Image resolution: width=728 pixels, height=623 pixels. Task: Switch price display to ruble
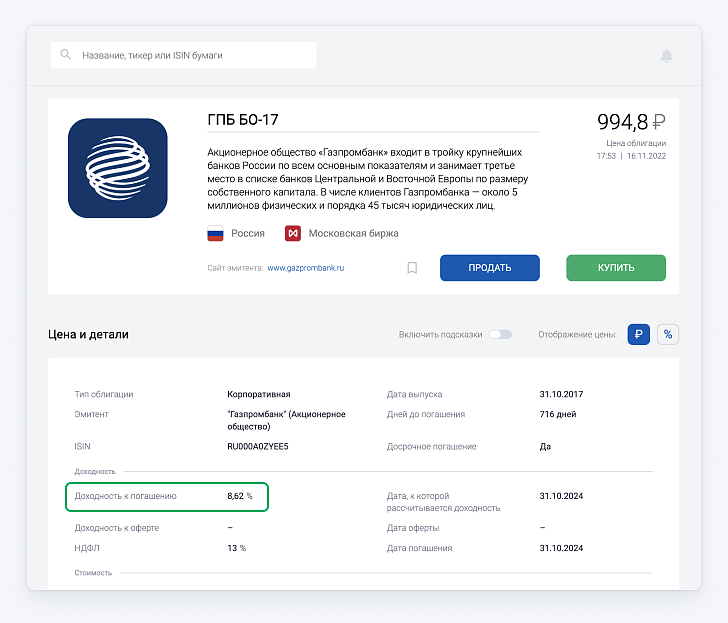638,334
